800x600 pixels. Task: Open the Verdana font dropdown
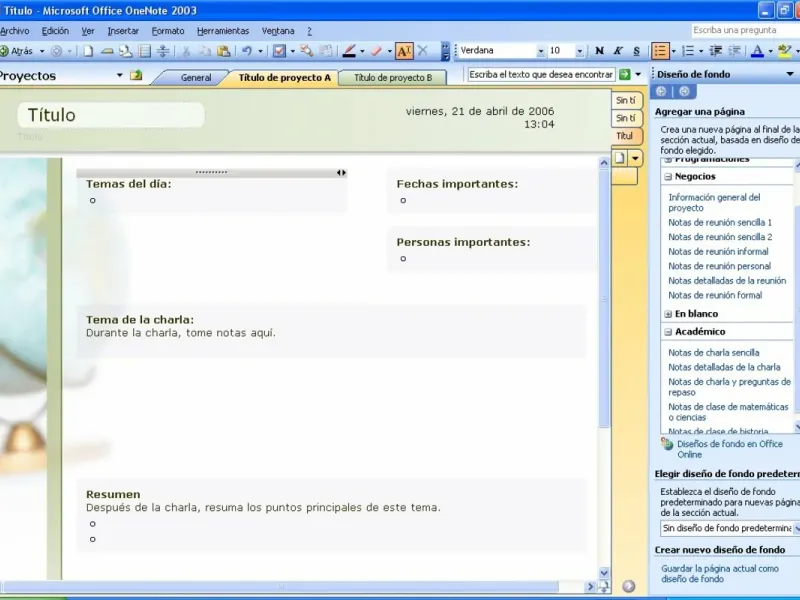click(540, 51)
